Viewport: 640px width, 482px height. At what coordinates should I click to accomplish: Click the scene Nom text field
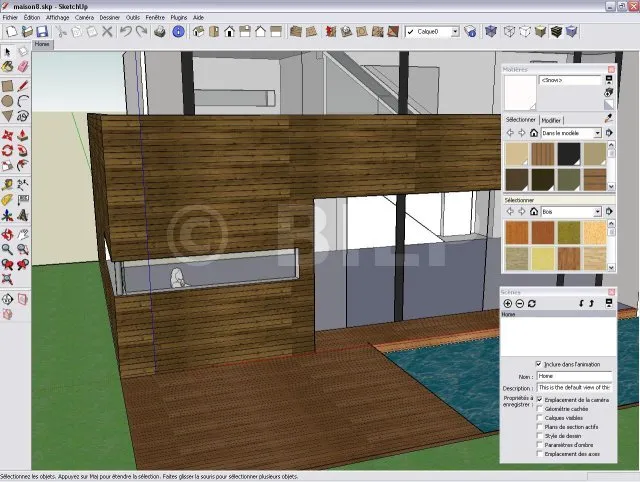574,376
